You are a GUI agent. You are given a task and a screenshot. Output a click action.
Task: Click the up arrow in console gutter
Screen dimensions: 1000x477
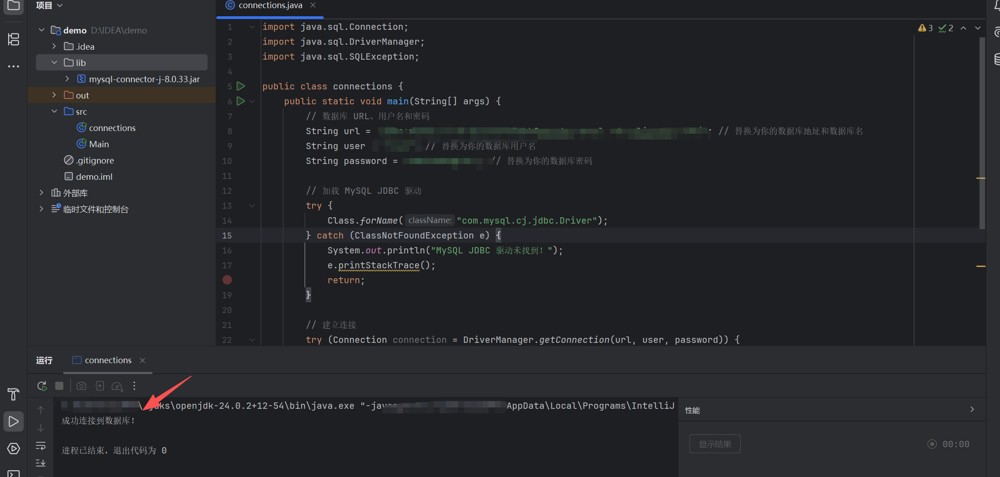(x=41, y=410)
